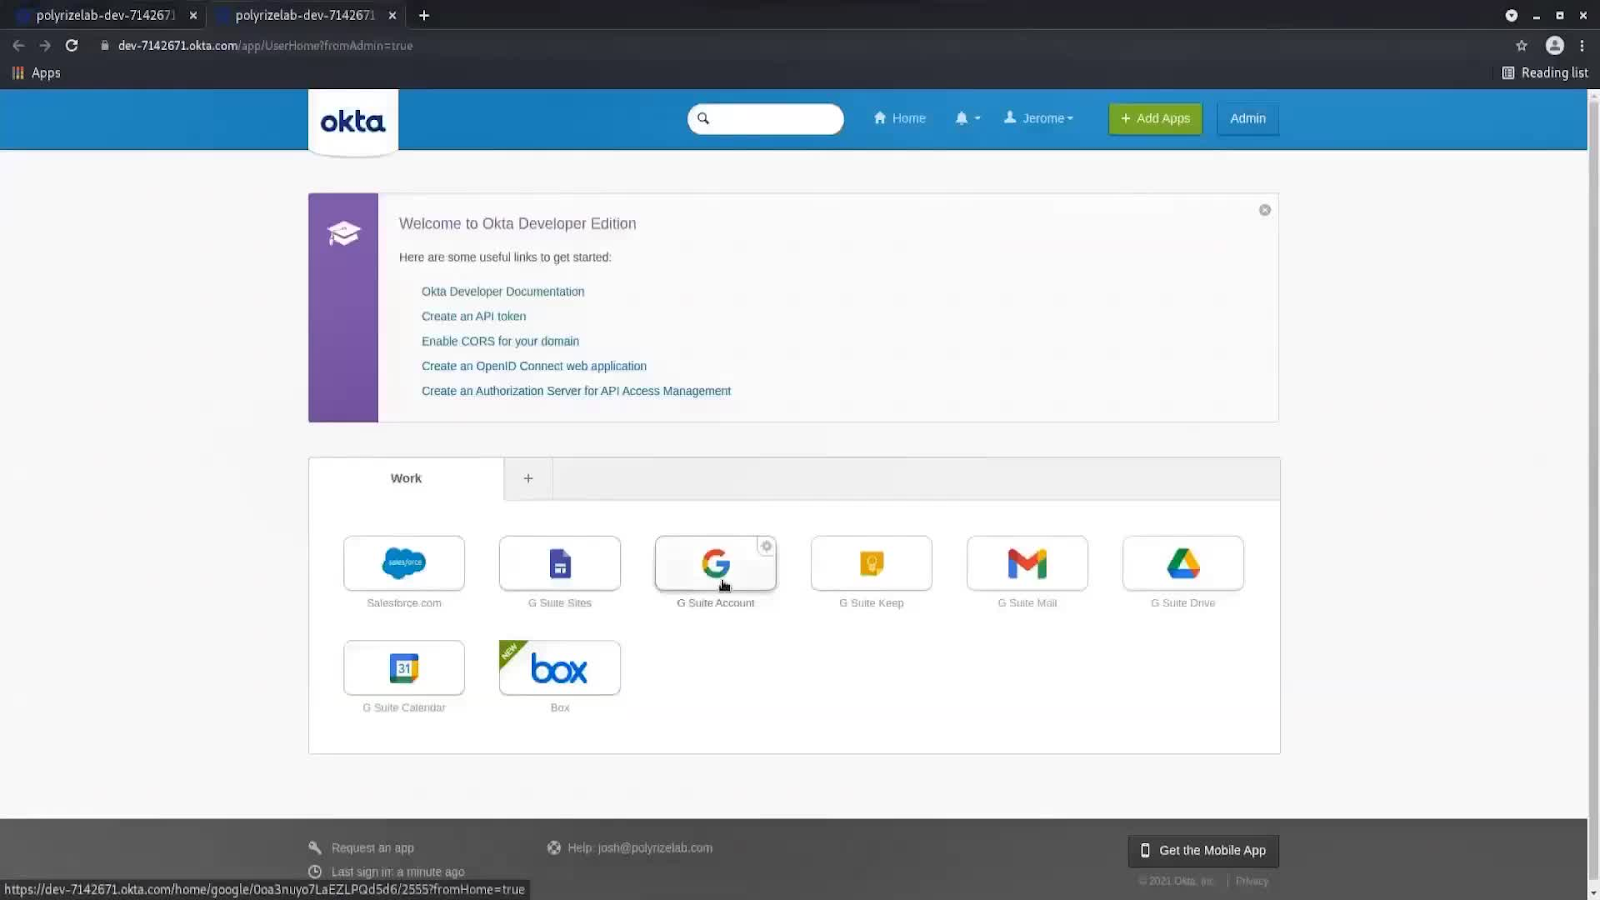Open a new browser tab
This screenshot has height=900, width=1600.
pos(424,15)
